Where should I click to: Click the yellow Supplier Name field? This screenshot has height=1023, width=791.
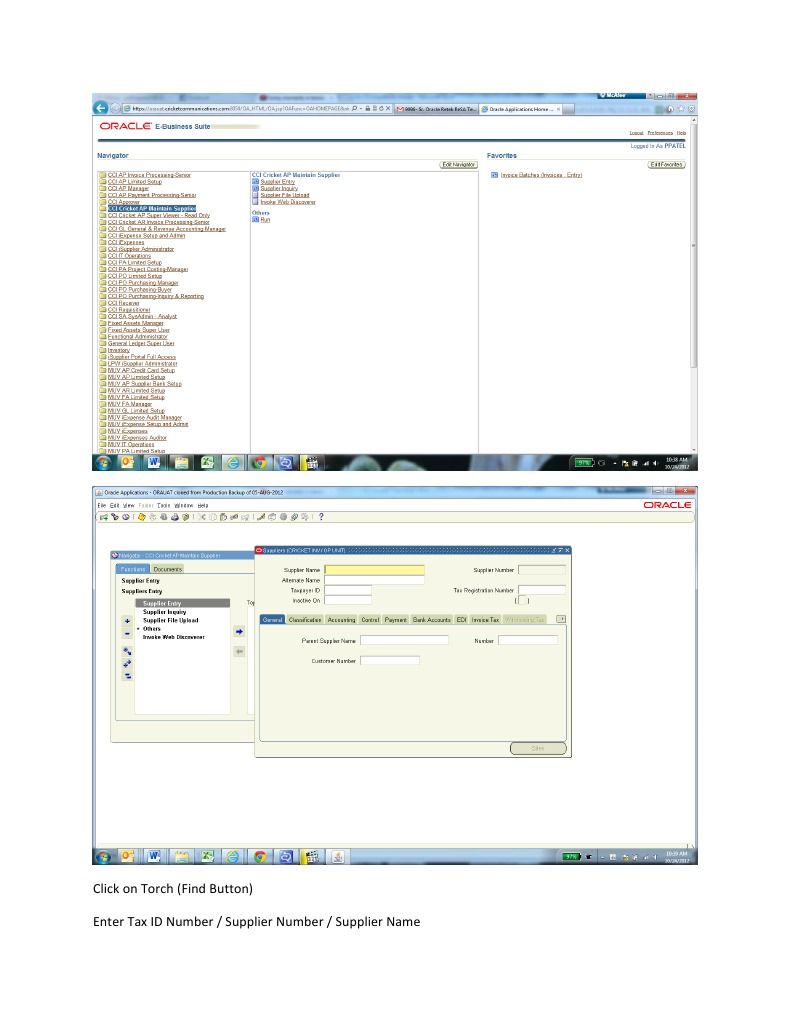point(375,570)
